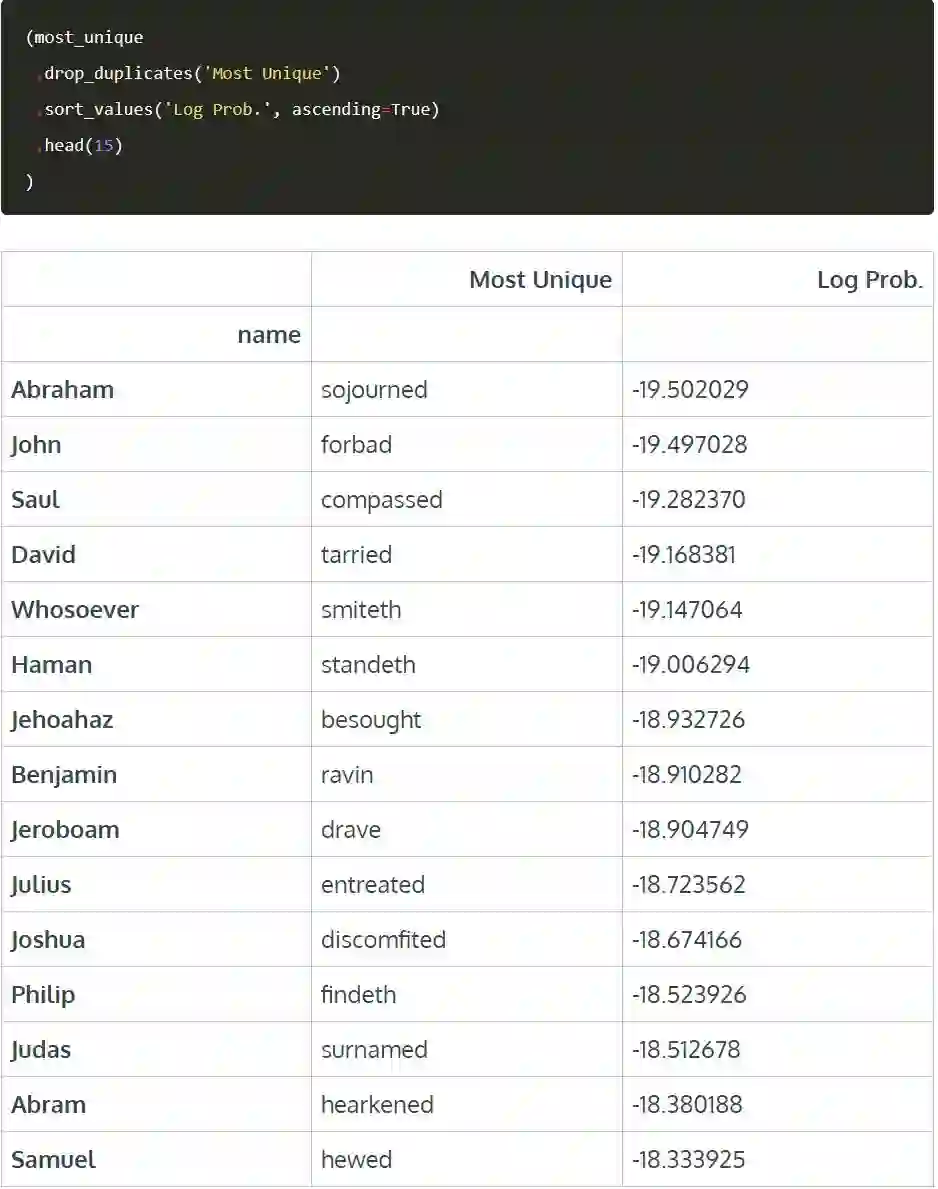Image resolution: width=938 pixels, height=1189 pixels.
Task: Click the value -18.523926
Action: click(689, 995)
